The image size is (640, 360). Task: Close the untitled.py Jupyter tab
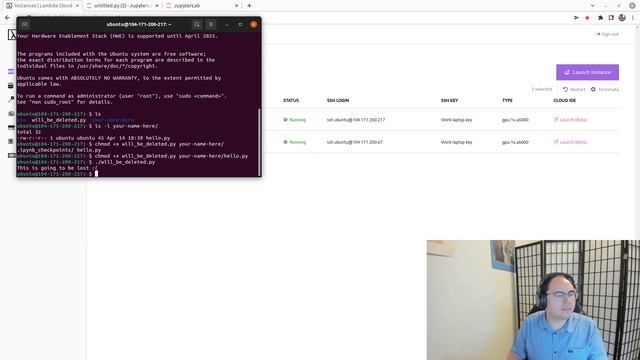157,6
